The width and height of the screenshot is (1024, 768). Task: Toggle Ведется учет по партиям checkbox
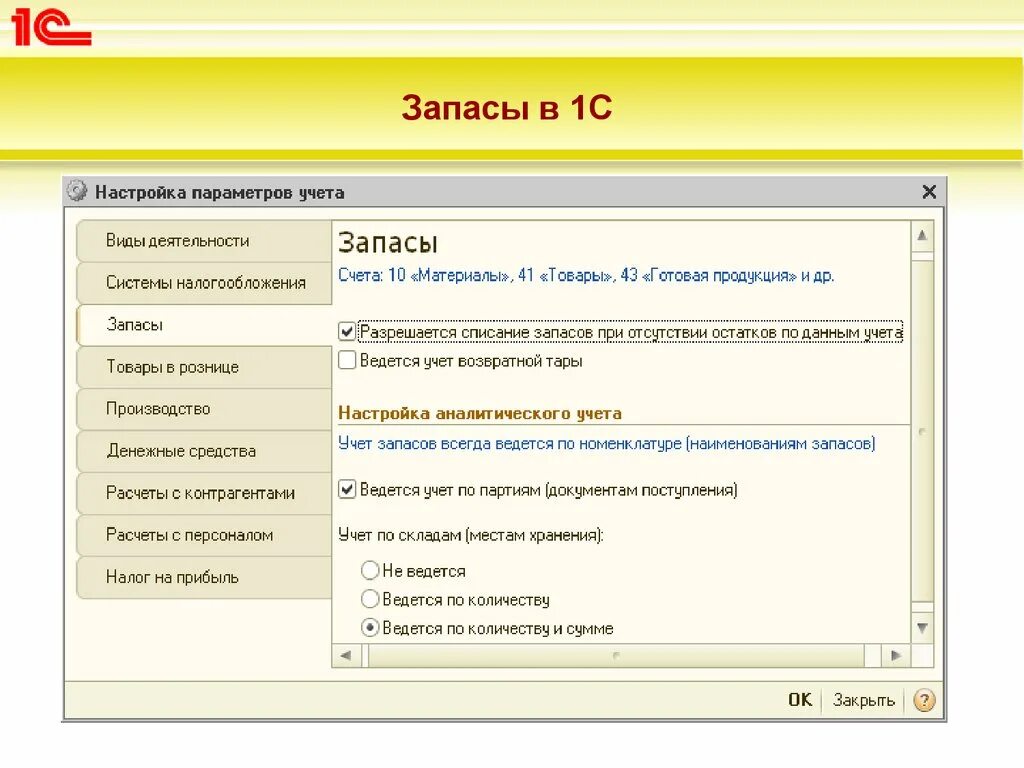click(347, 489)
